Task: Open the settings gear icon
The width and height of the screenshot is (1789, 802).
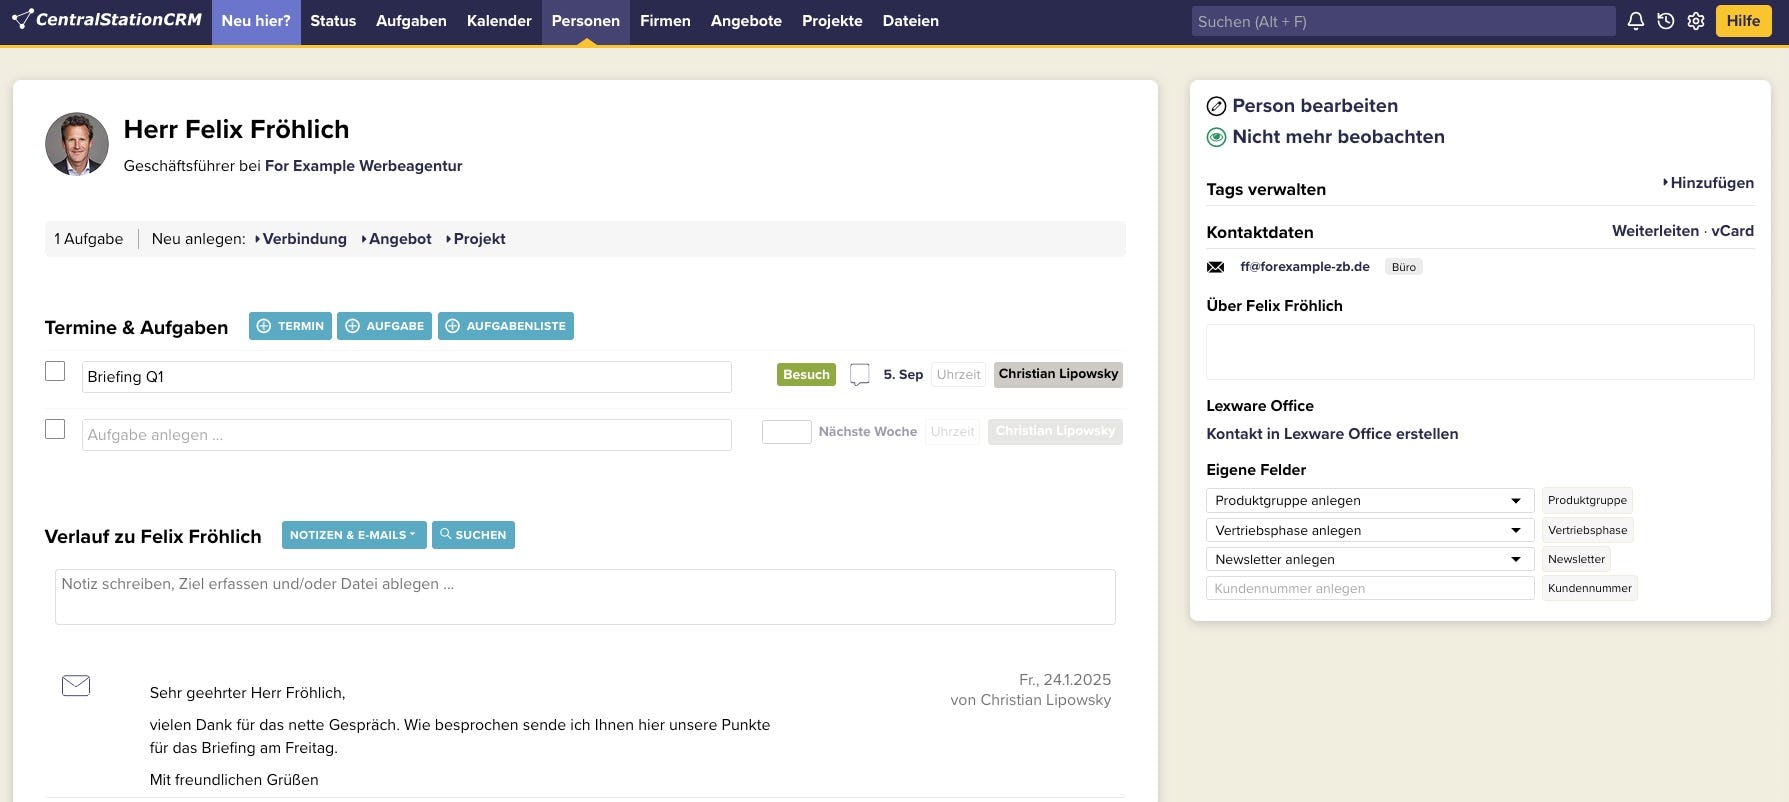Action: (1696, 21)
